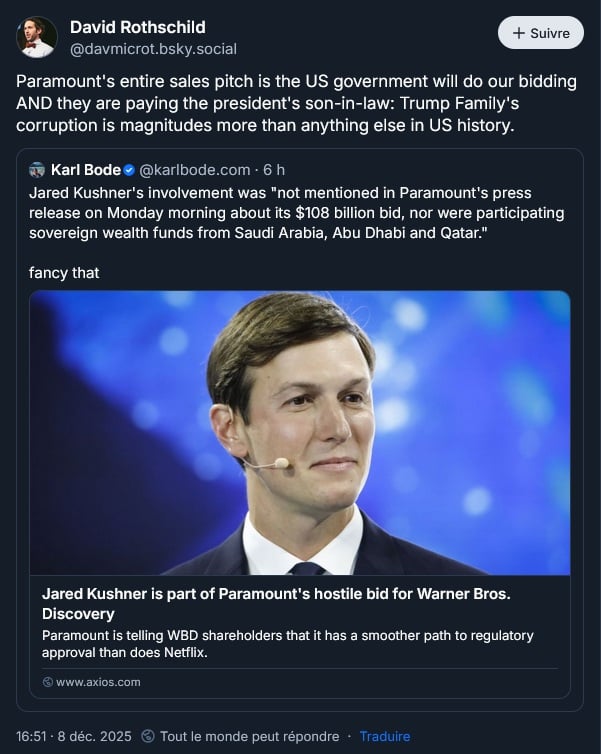Click the Jared Kushner Paramount bid headline
Viewport: 601px width, 754px height.
276,603
